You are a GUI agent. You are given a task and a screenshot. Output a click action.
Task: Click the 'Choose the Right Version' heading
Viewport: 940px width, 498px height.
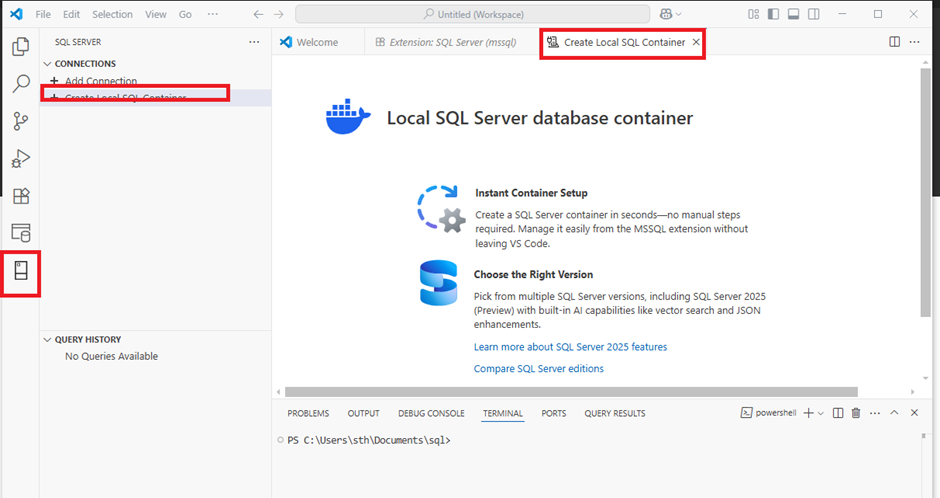533,274
